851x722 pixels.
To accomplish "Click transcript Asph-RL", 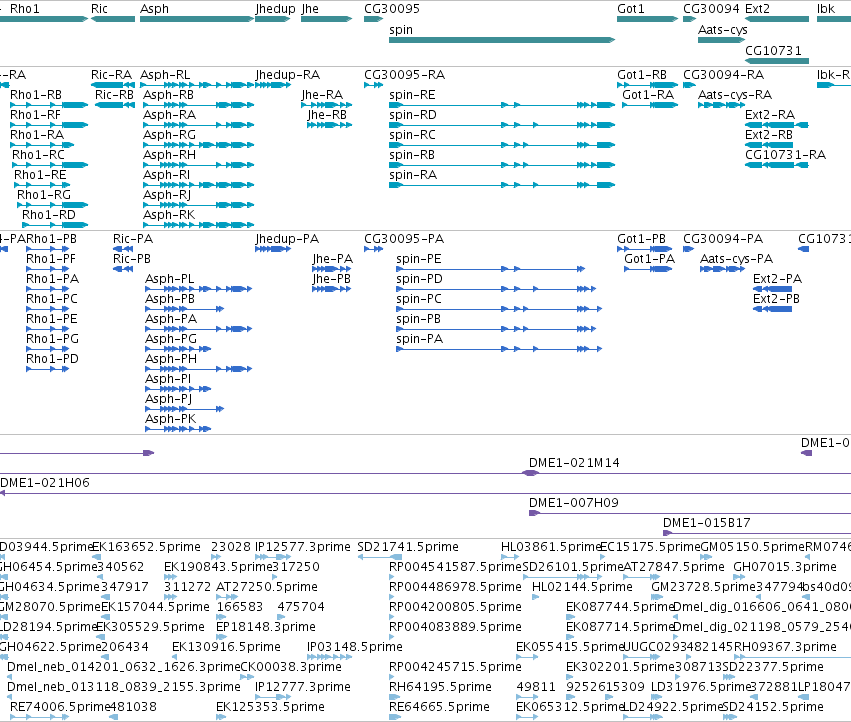I will click(x=196, y=85).
